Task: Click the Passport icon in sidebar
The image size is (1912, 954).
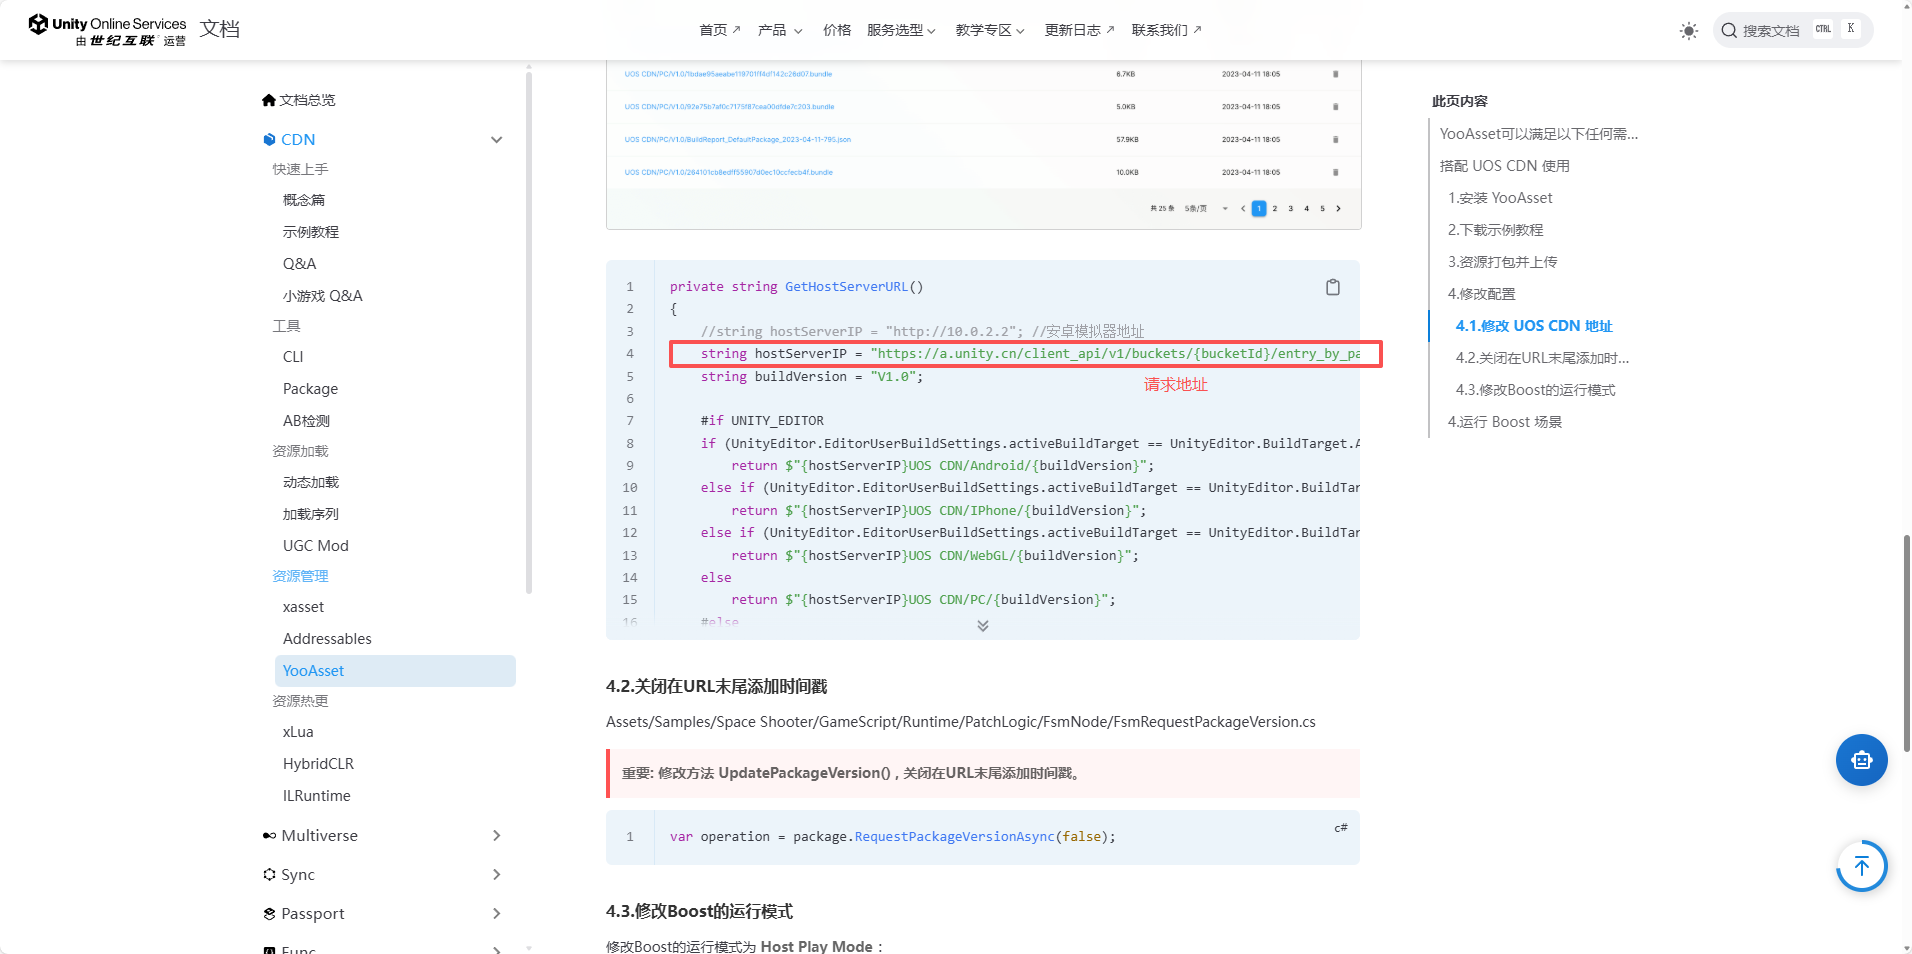Action: (269, 914)
